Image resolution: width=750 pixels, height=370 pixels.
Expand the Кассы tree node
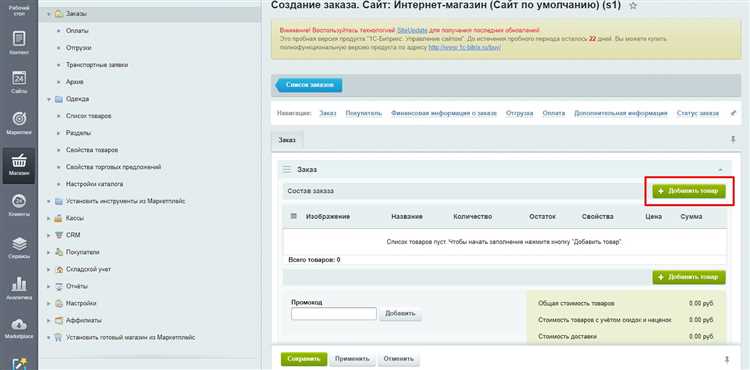point(48,218)
